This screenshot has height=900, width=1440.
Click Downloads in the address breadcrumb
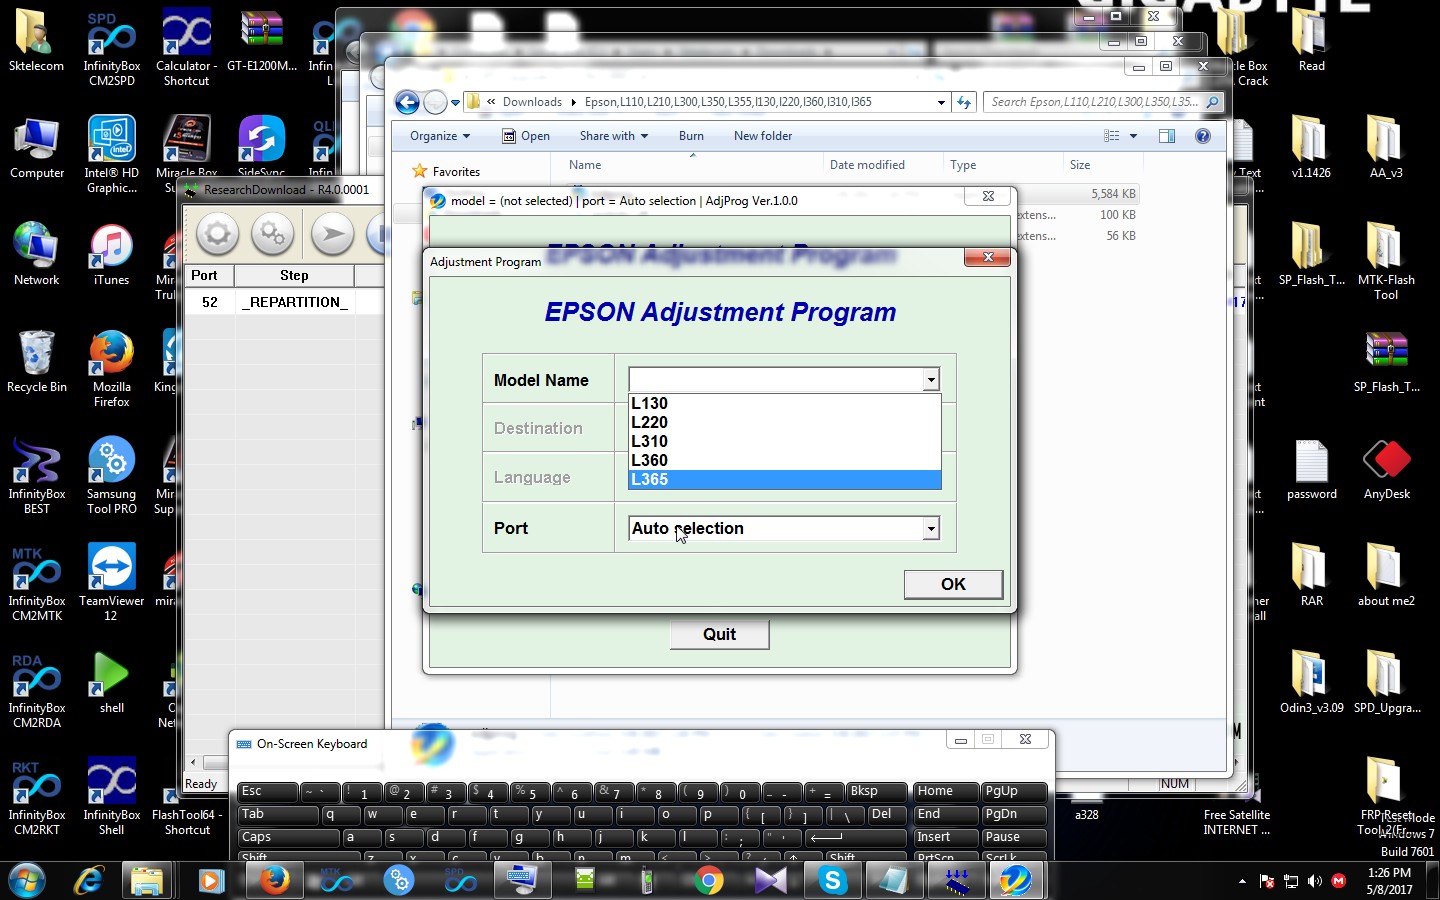tap(532, 102)
